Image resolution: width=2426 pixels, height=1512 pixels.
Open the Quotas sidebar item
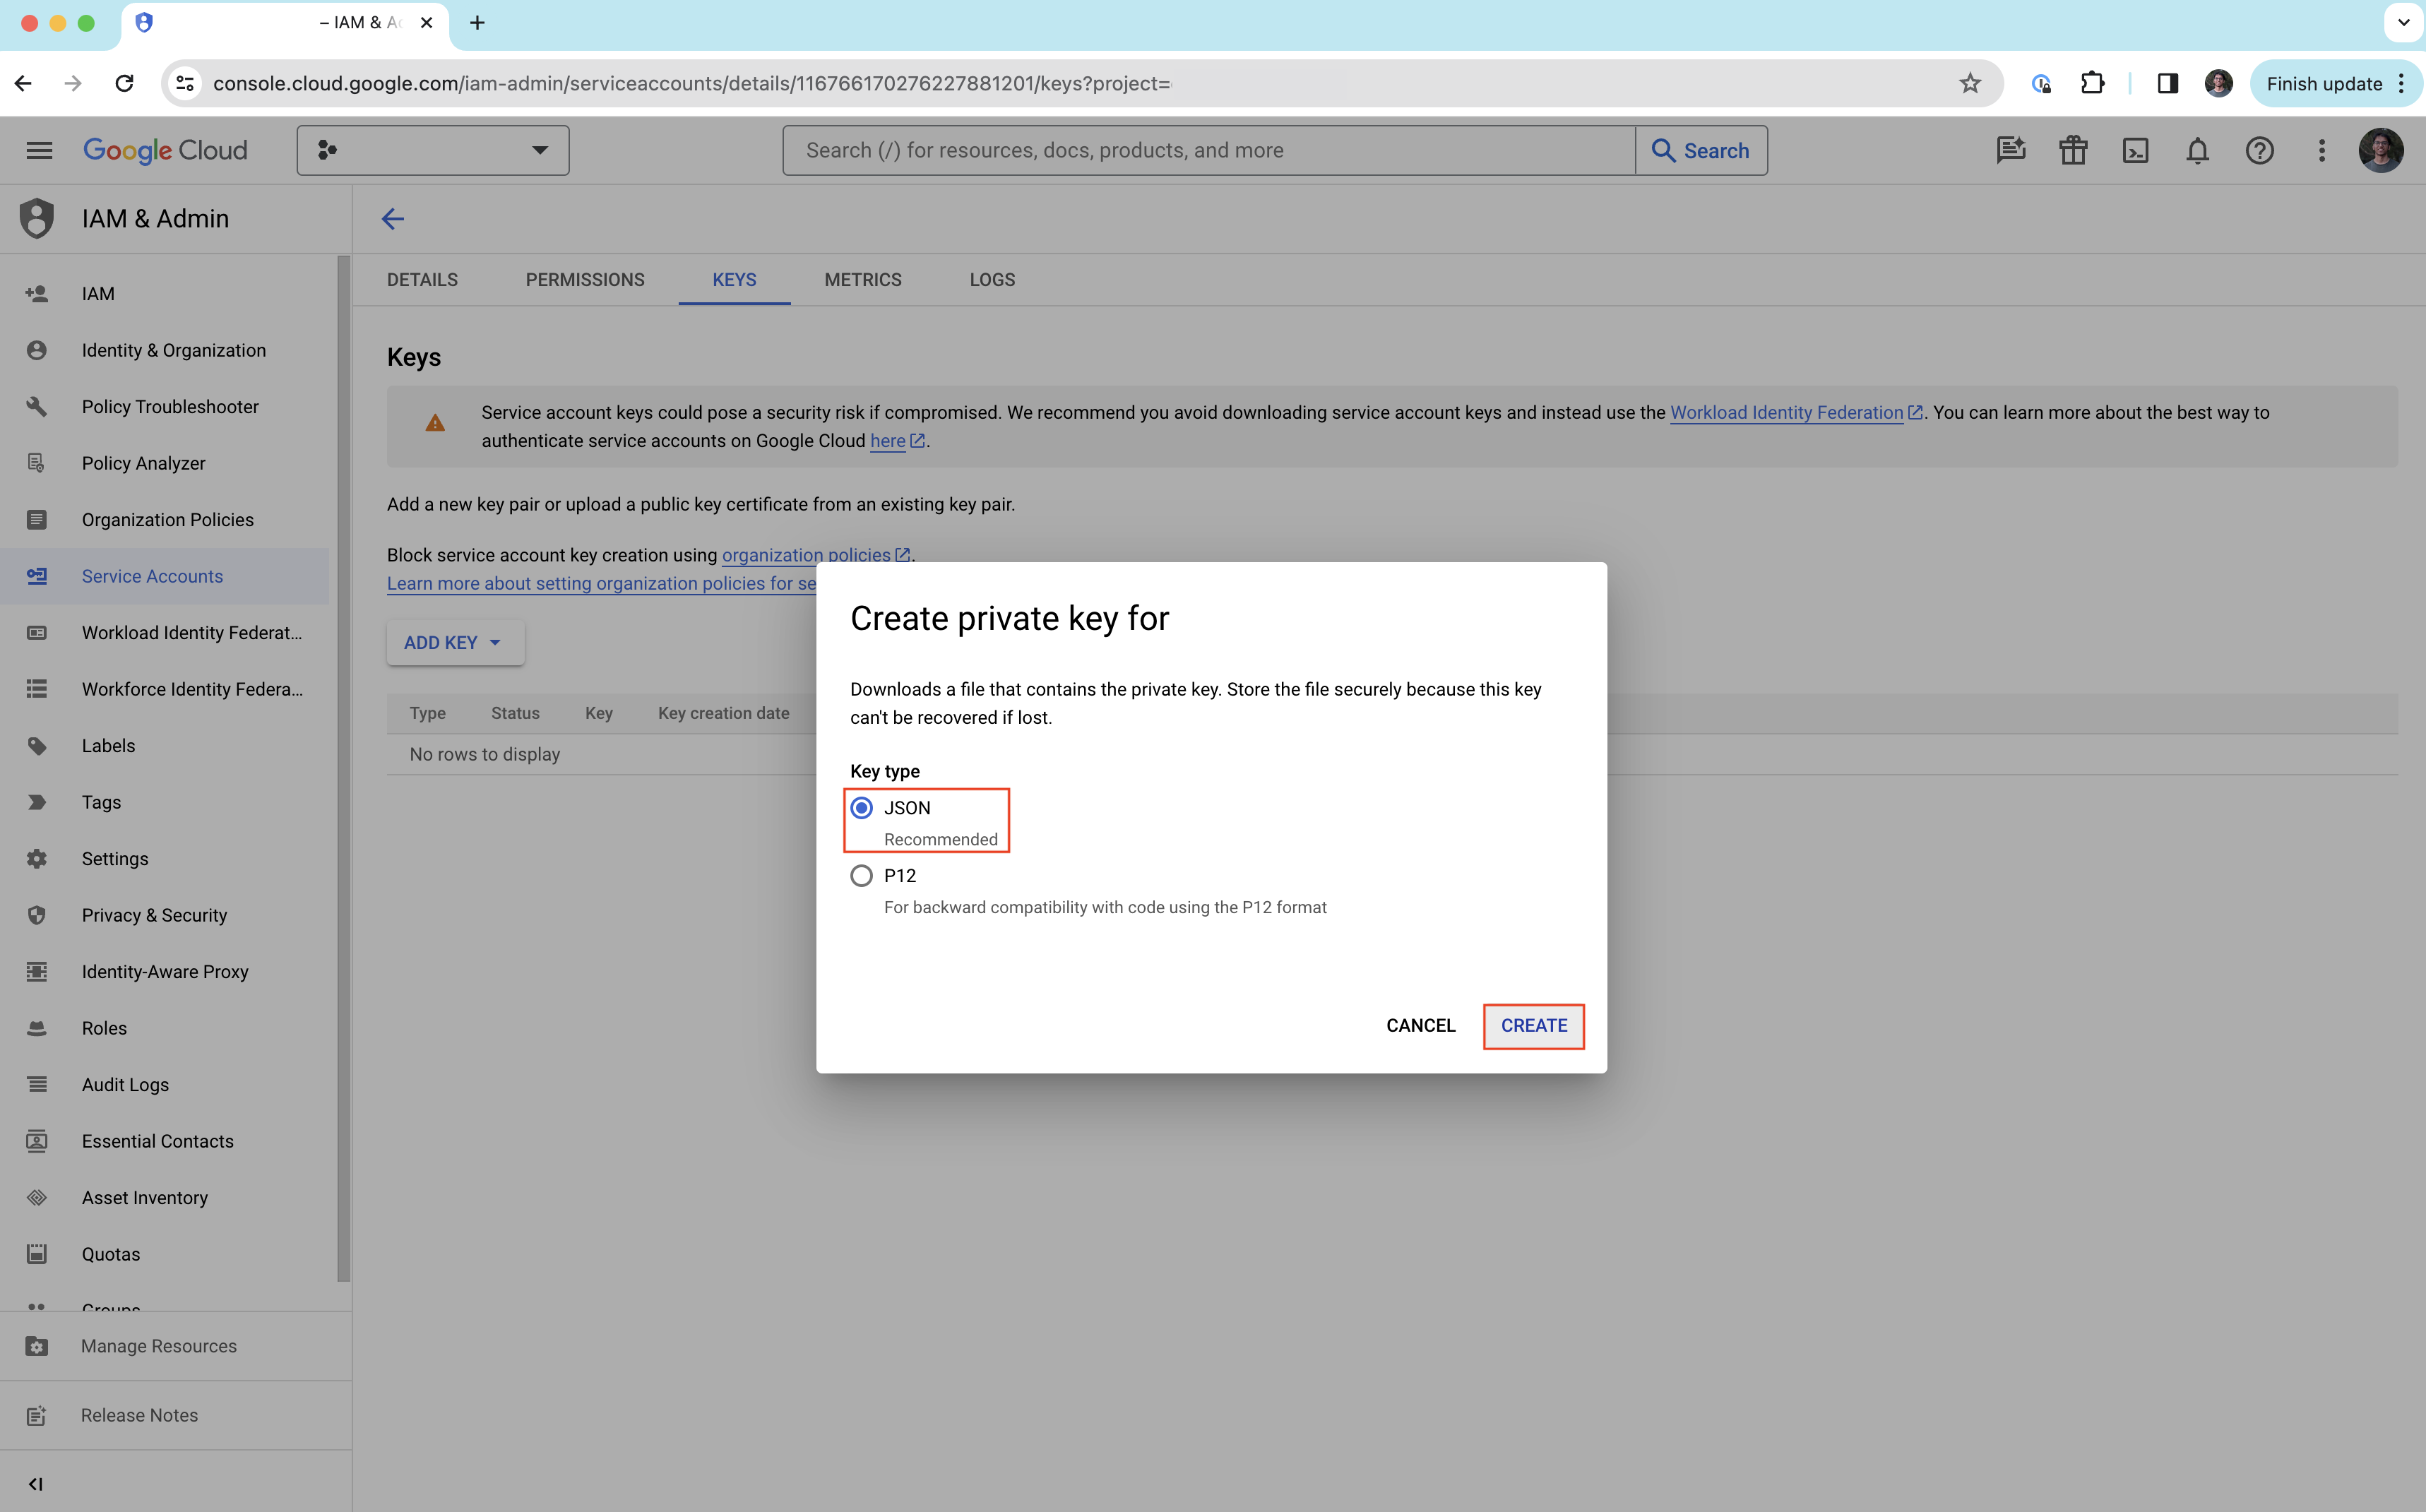coord(165,1254)
